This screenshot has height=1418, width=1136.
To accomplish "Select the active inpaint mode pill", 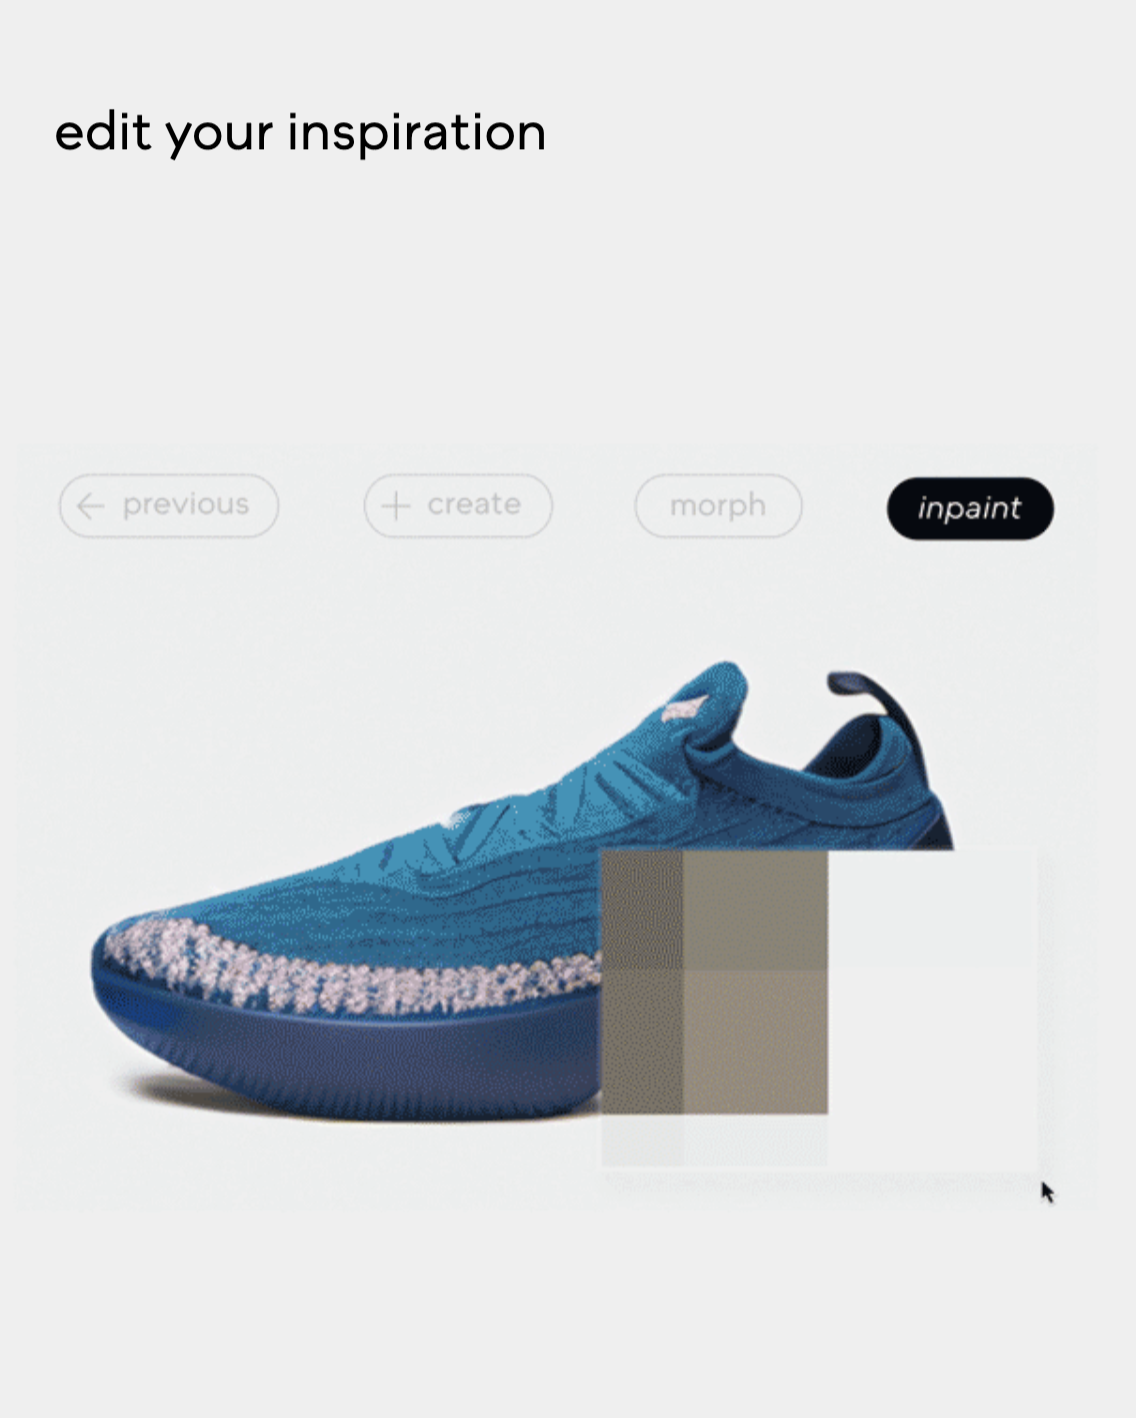I will click(970, 508).
